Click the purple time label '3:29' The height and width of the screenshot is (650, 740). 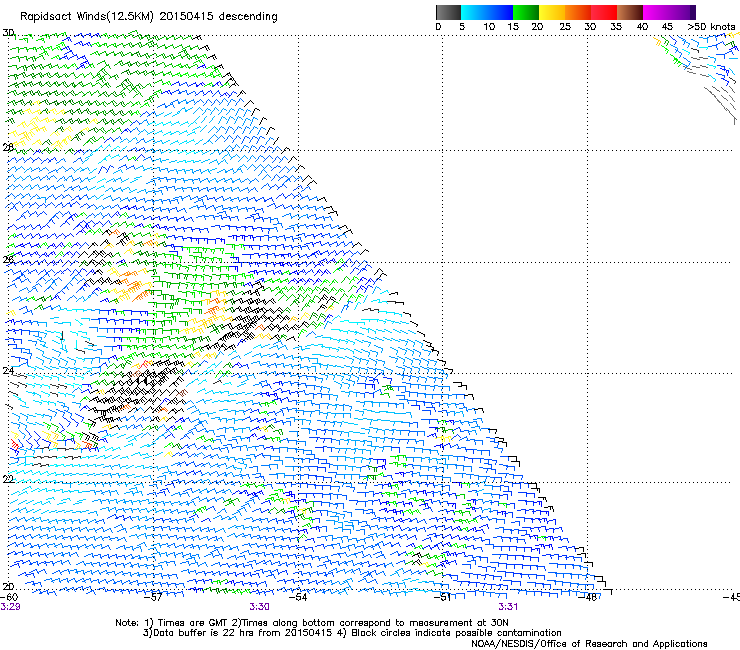pyautogui.click(x=10, y=607)
